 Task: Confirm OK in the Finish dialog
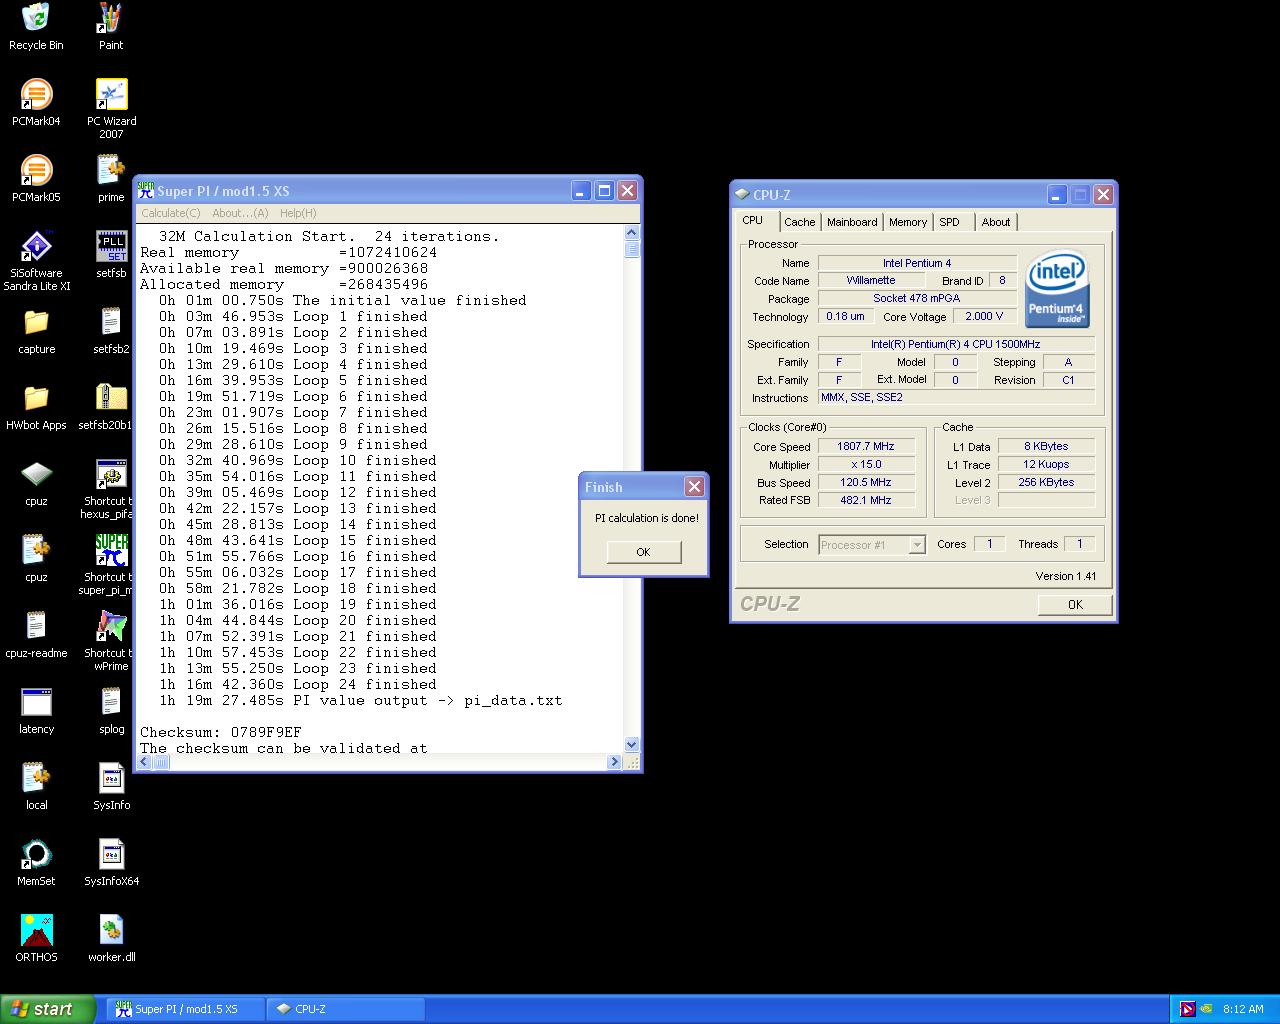[x=643, y=552]
